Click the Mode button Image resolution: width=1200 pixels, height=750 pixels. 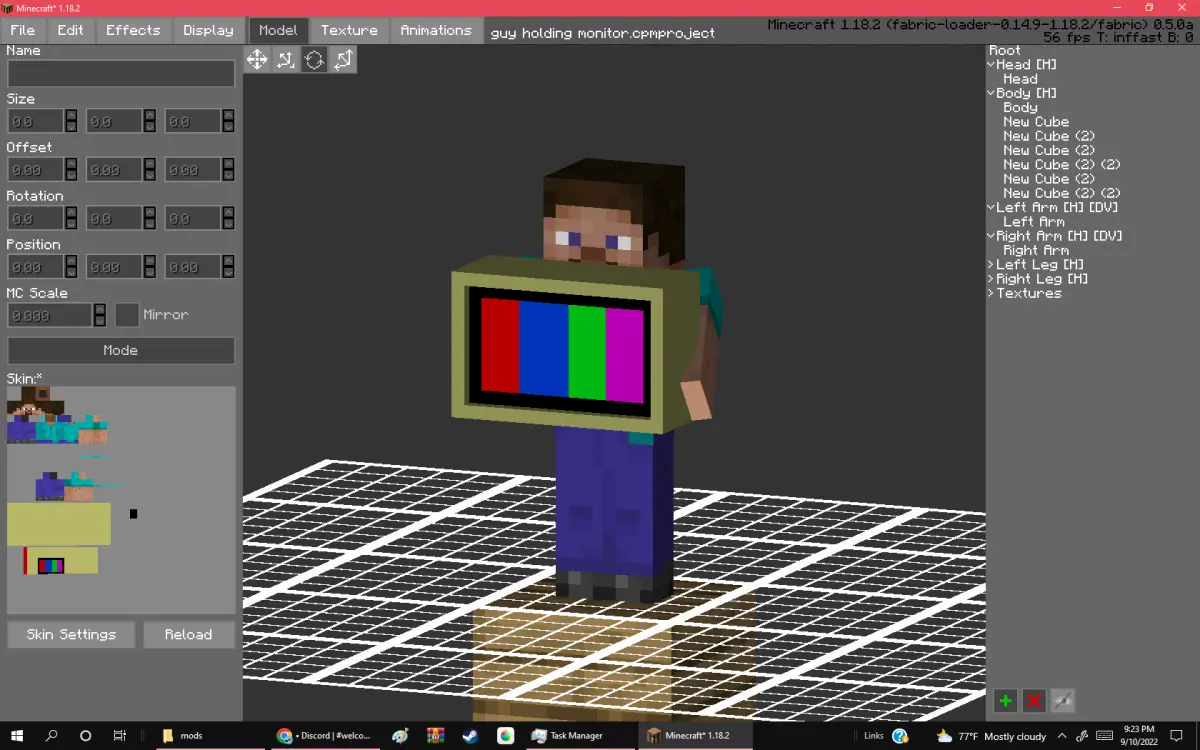tap(121, 351)
